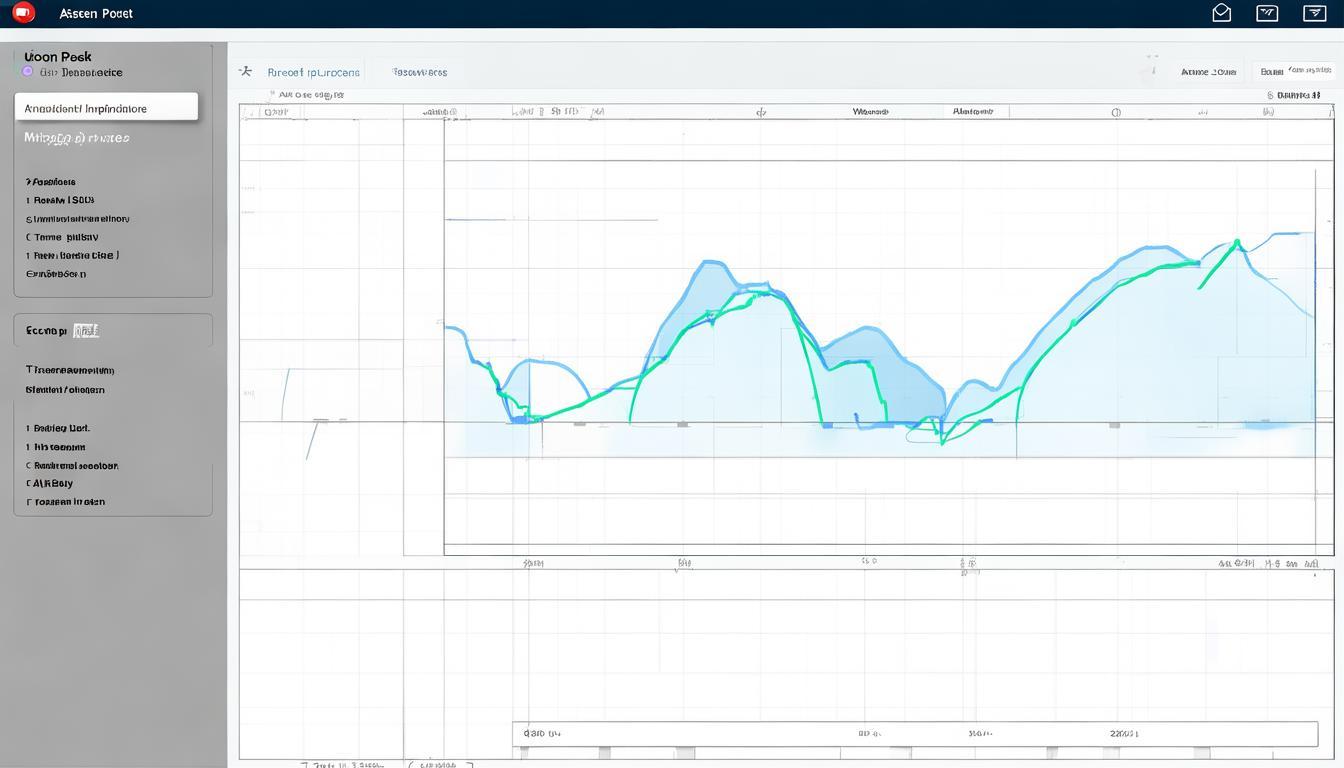Click the rightmost filter window icon in top bar
Image resolution: width=1344 pixels, height=768 pixels.
pos(1314,13)
